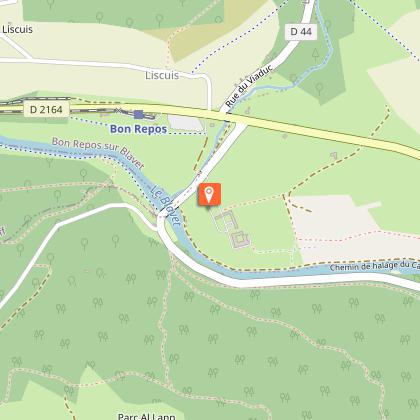This screenshot has height=420, width=420.
Task: Click the Parc Al Lann label
Action: coord(147,416)
